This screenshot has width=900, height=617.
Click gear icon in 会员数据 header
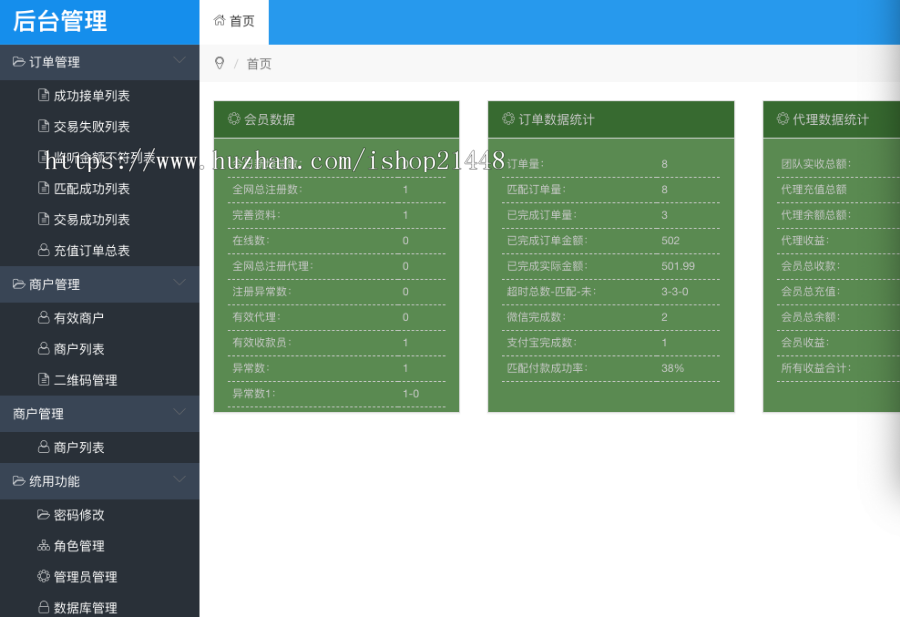coord(234,119)
